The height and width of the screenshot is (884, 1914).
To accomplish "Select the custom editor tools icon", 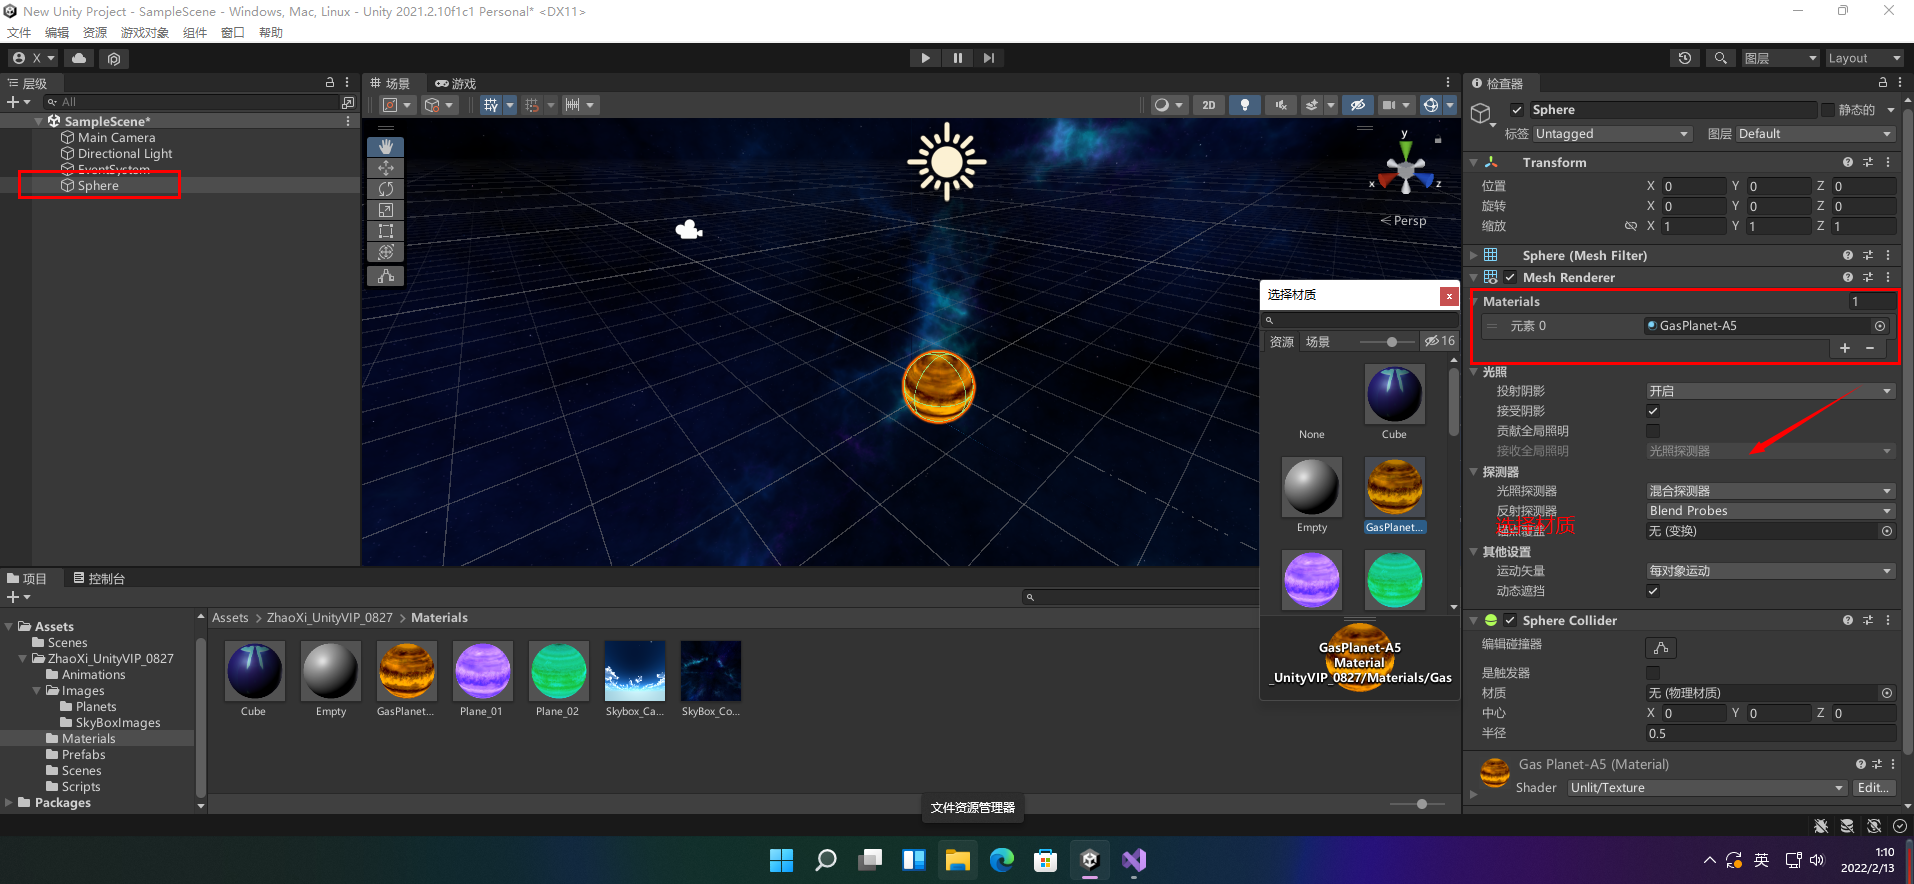I will click(385, 276).
